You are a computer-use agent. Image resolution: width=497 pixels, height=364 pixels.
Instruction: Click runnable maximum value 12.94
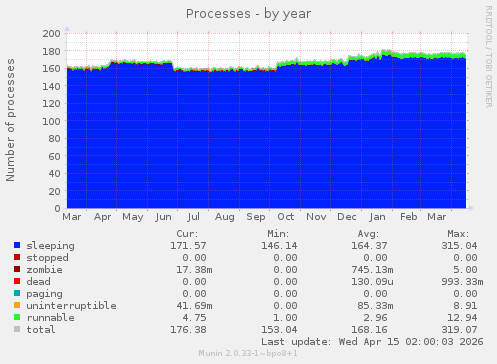462,318
